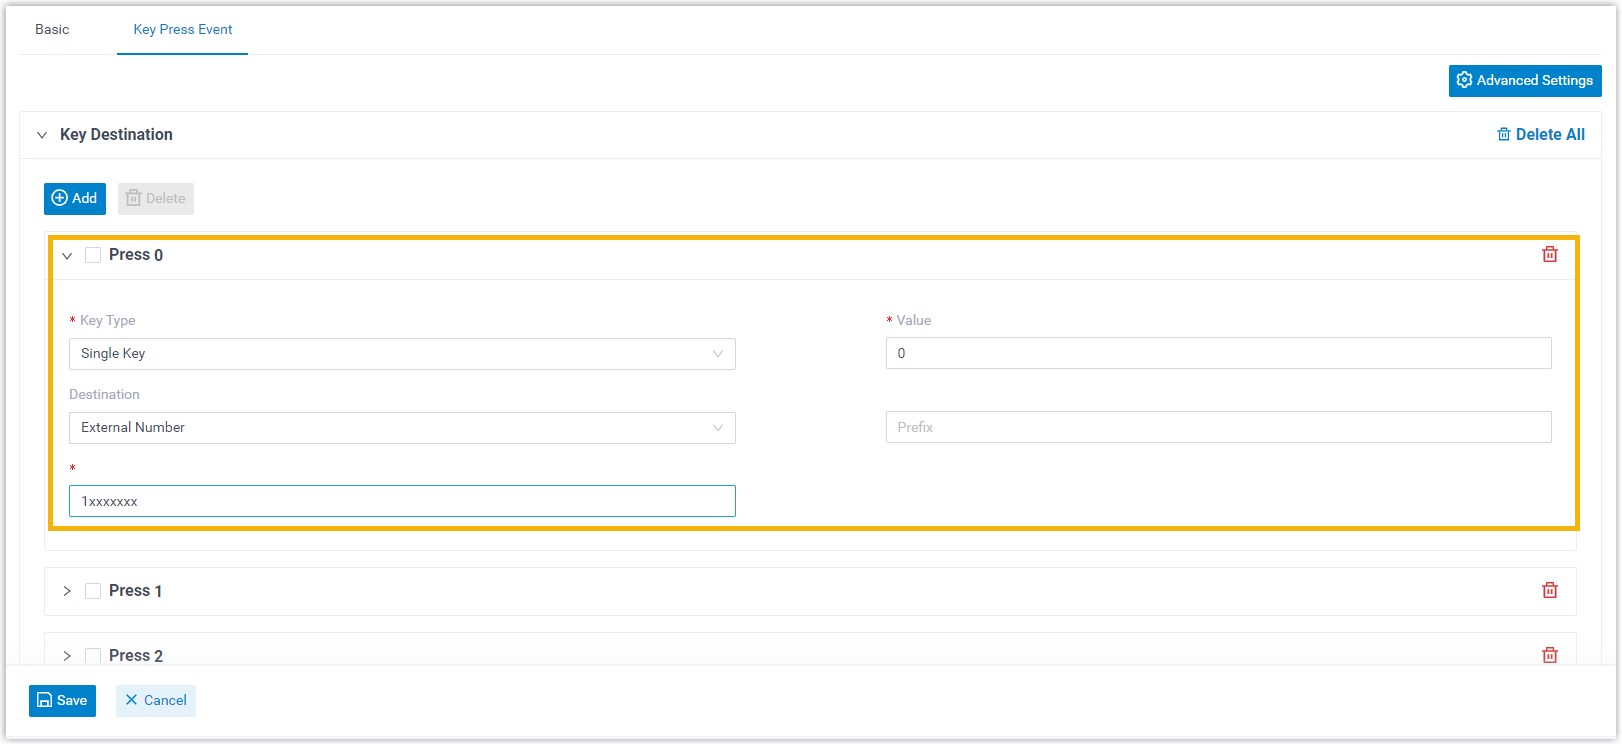Collapse the Press 0 section
The width and height of the screenshot is (1622, 745).
pyautogui.click(x=67, y=256)
